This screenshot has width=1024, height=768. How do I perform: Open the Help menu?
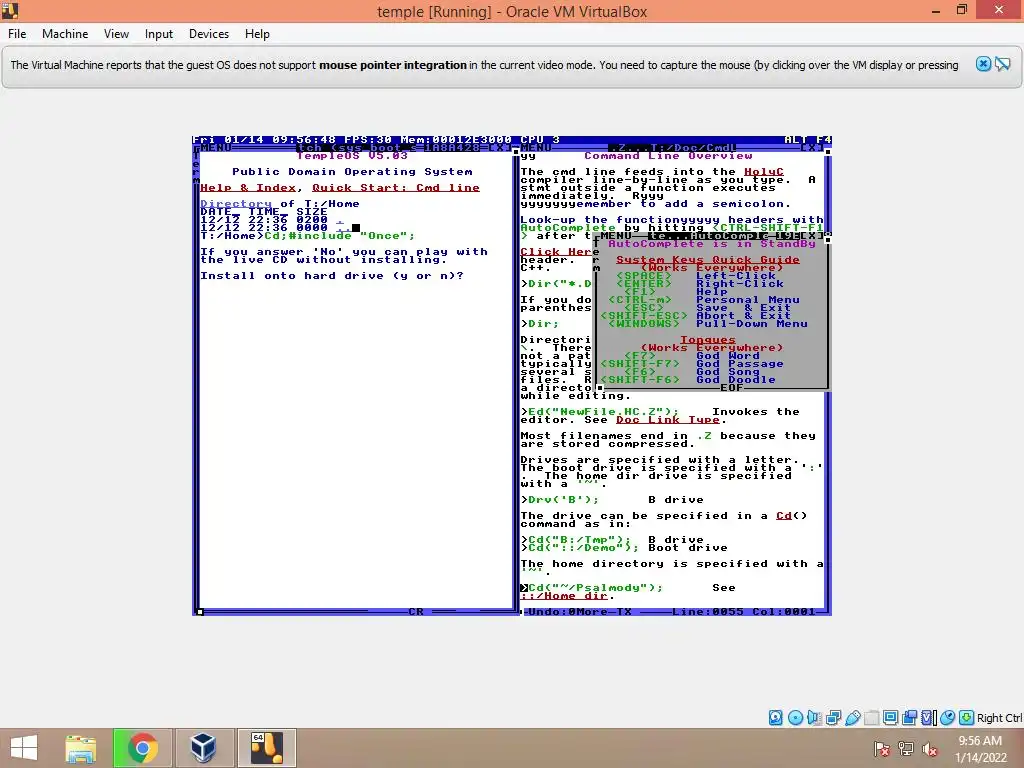(257, 34)
